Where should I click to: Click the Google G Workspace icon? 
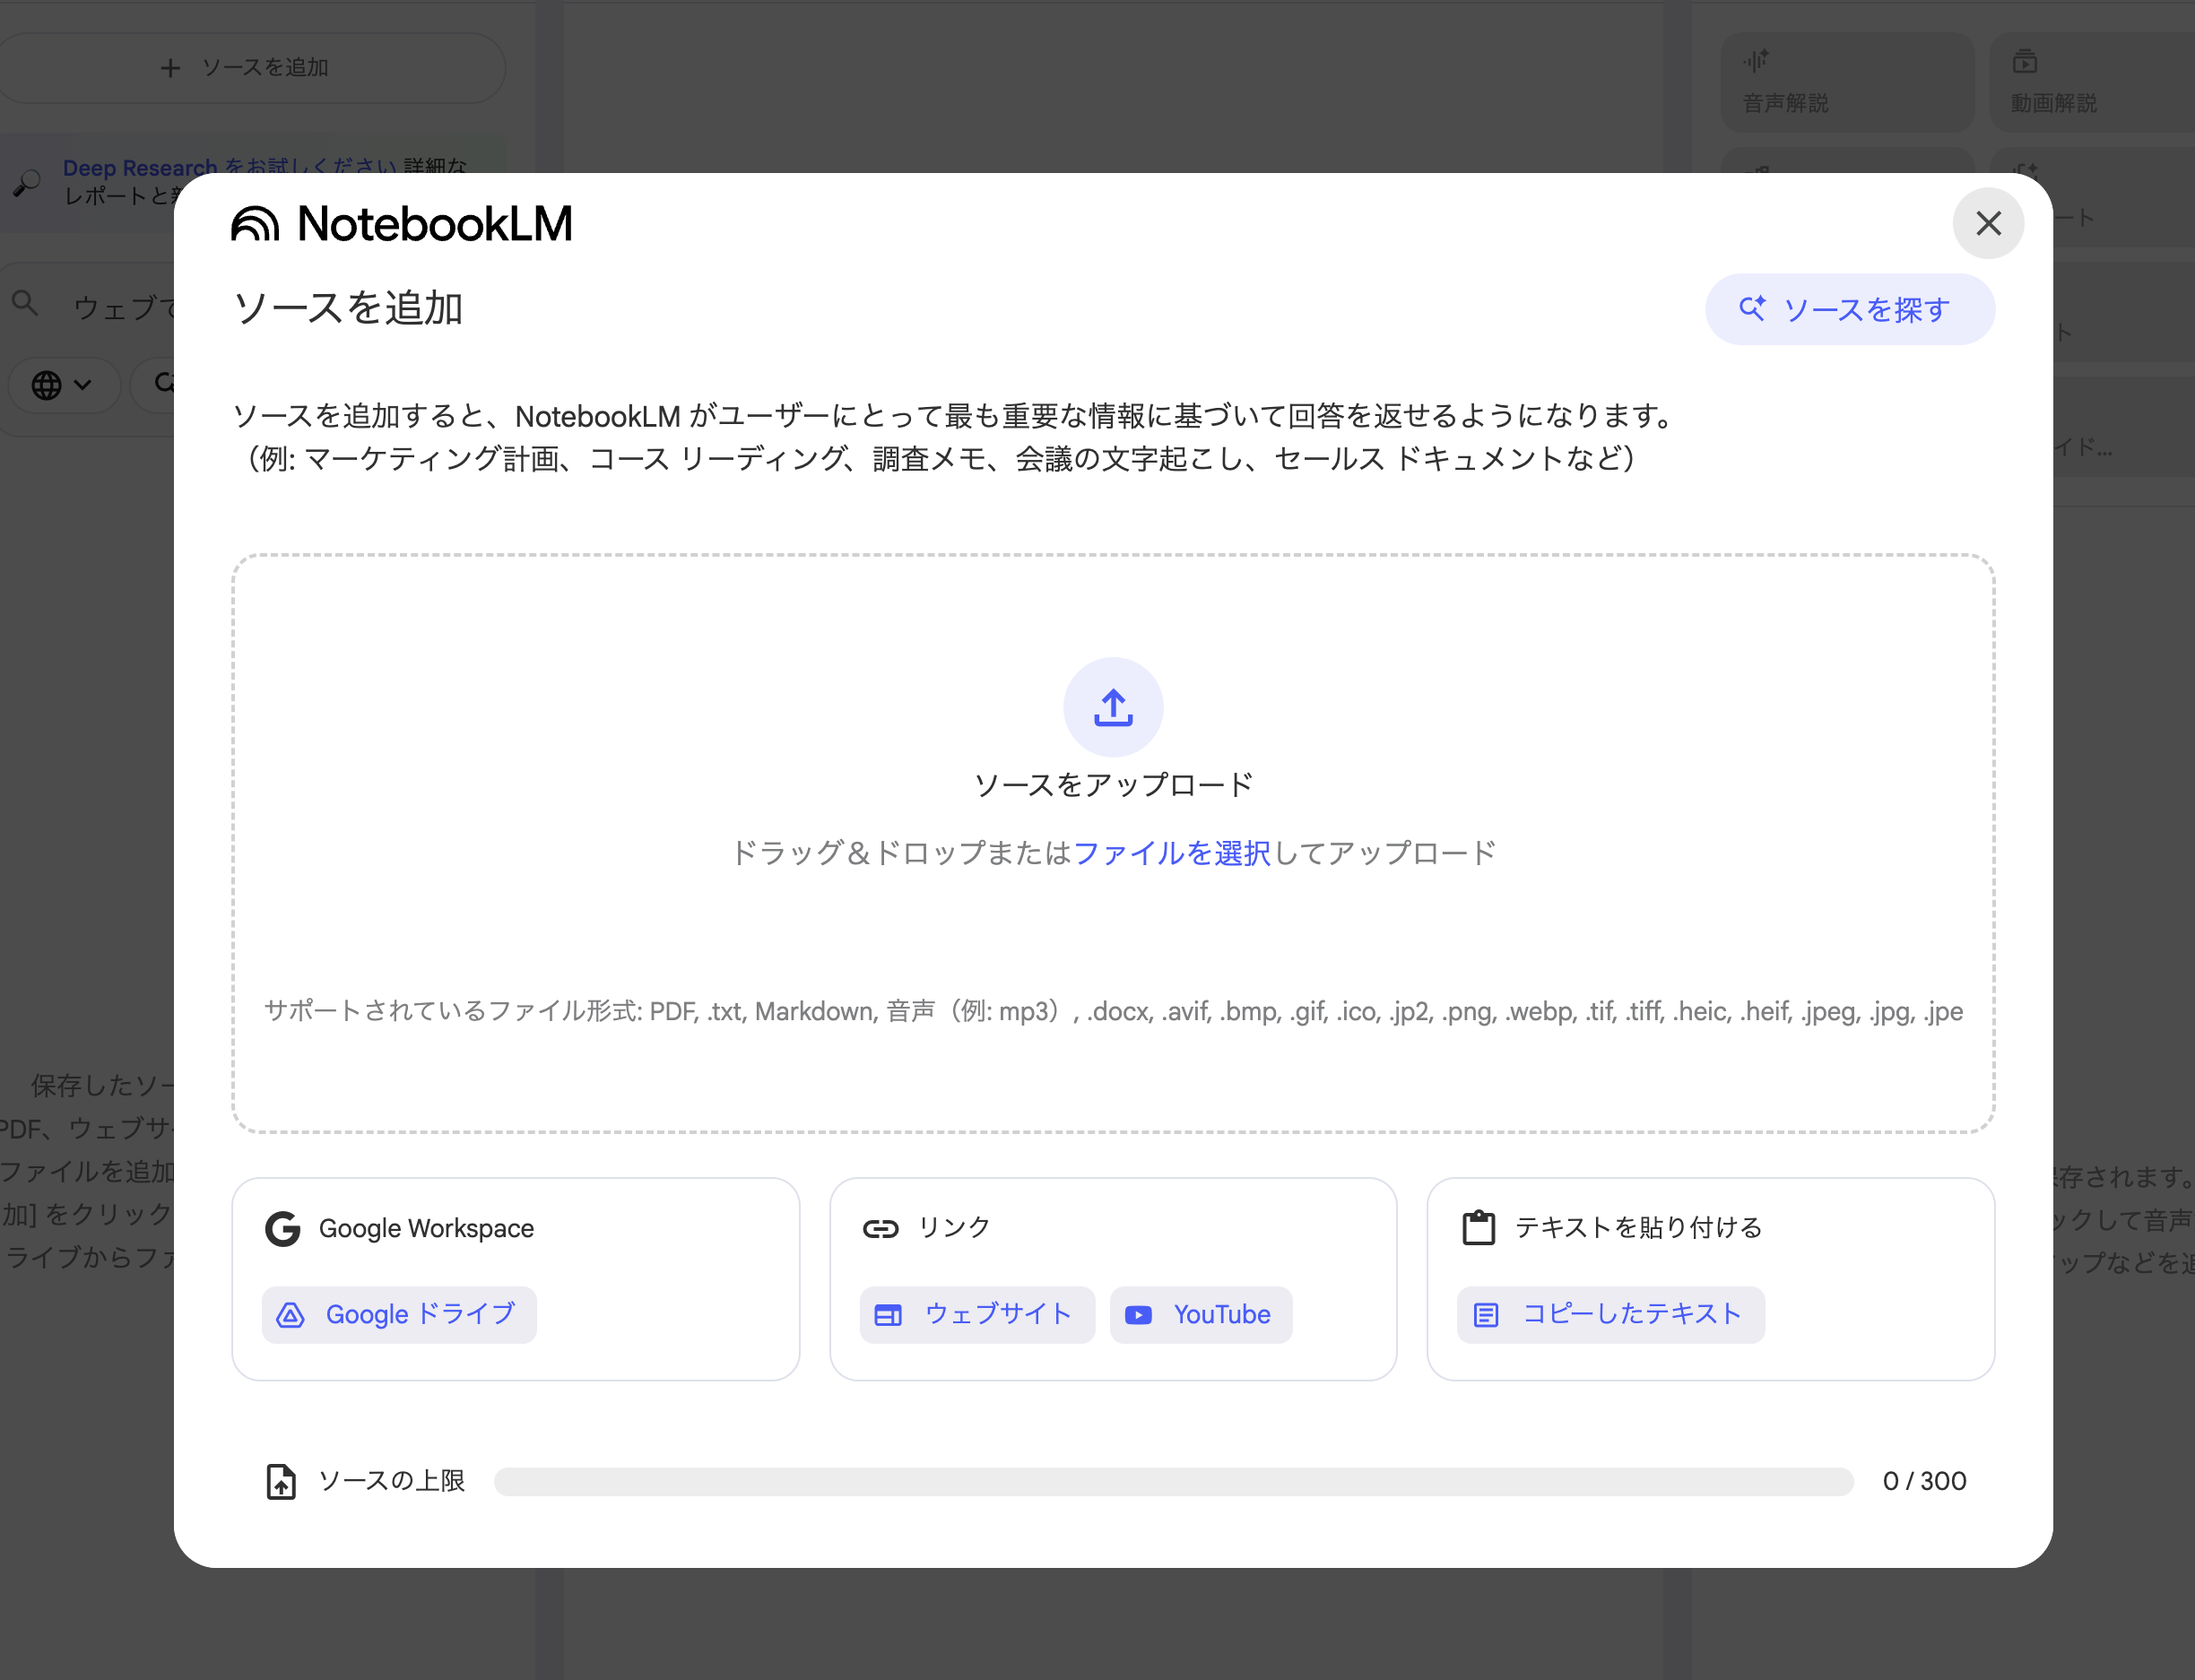tap(283, 1228)
